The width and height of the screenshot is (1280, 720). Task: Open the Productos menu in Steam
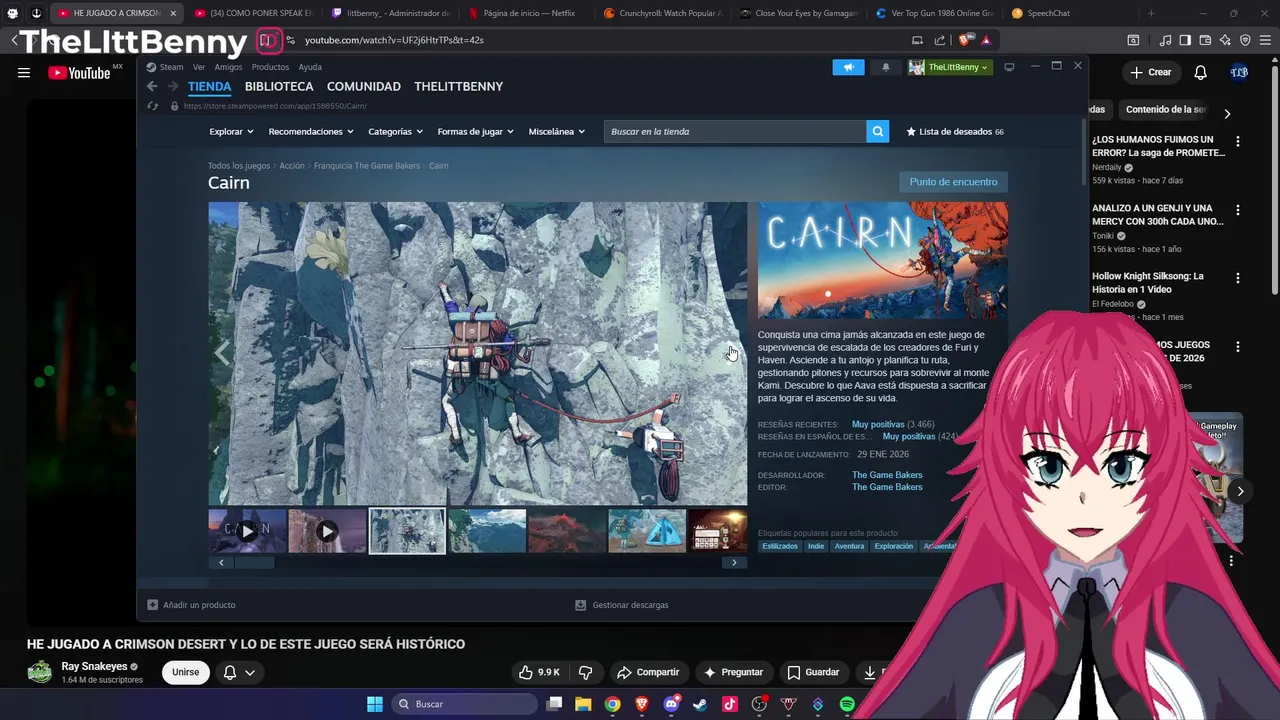(270, 67)
